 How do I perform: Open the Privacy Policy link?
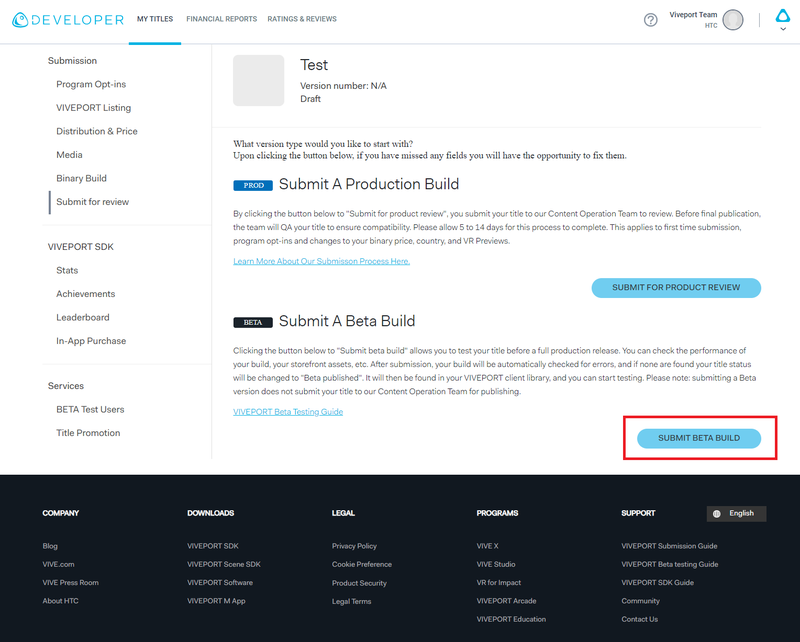(x=354, y=546)
